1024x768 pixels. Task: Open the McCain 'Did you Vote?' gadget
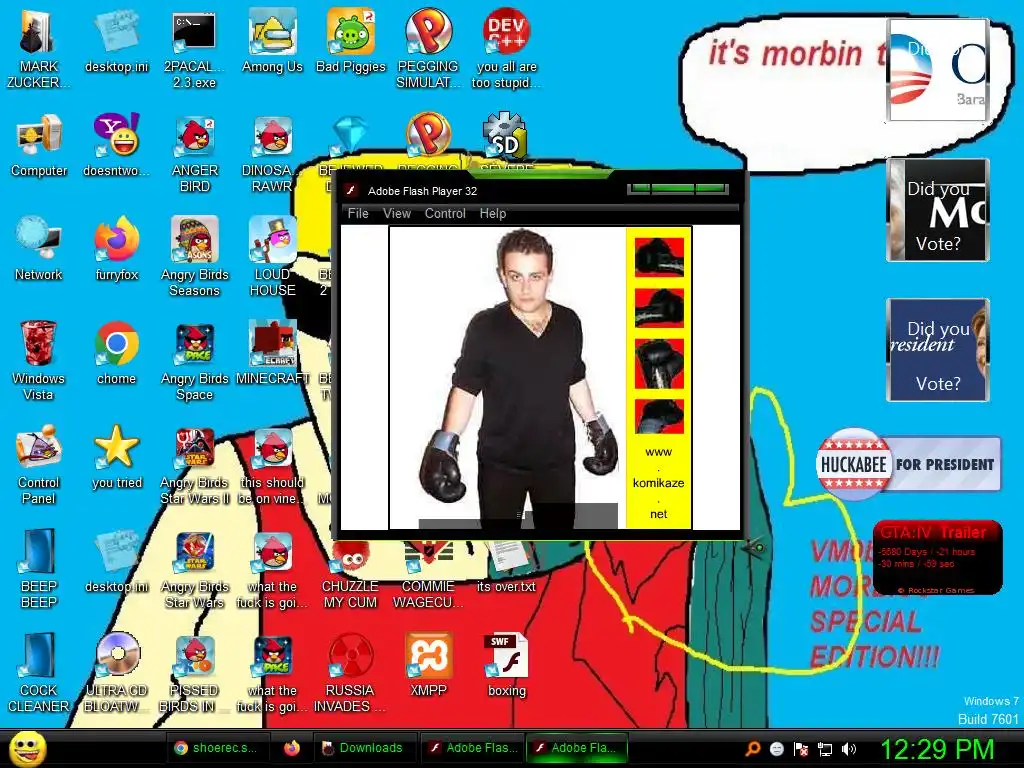tap(938, 210)
